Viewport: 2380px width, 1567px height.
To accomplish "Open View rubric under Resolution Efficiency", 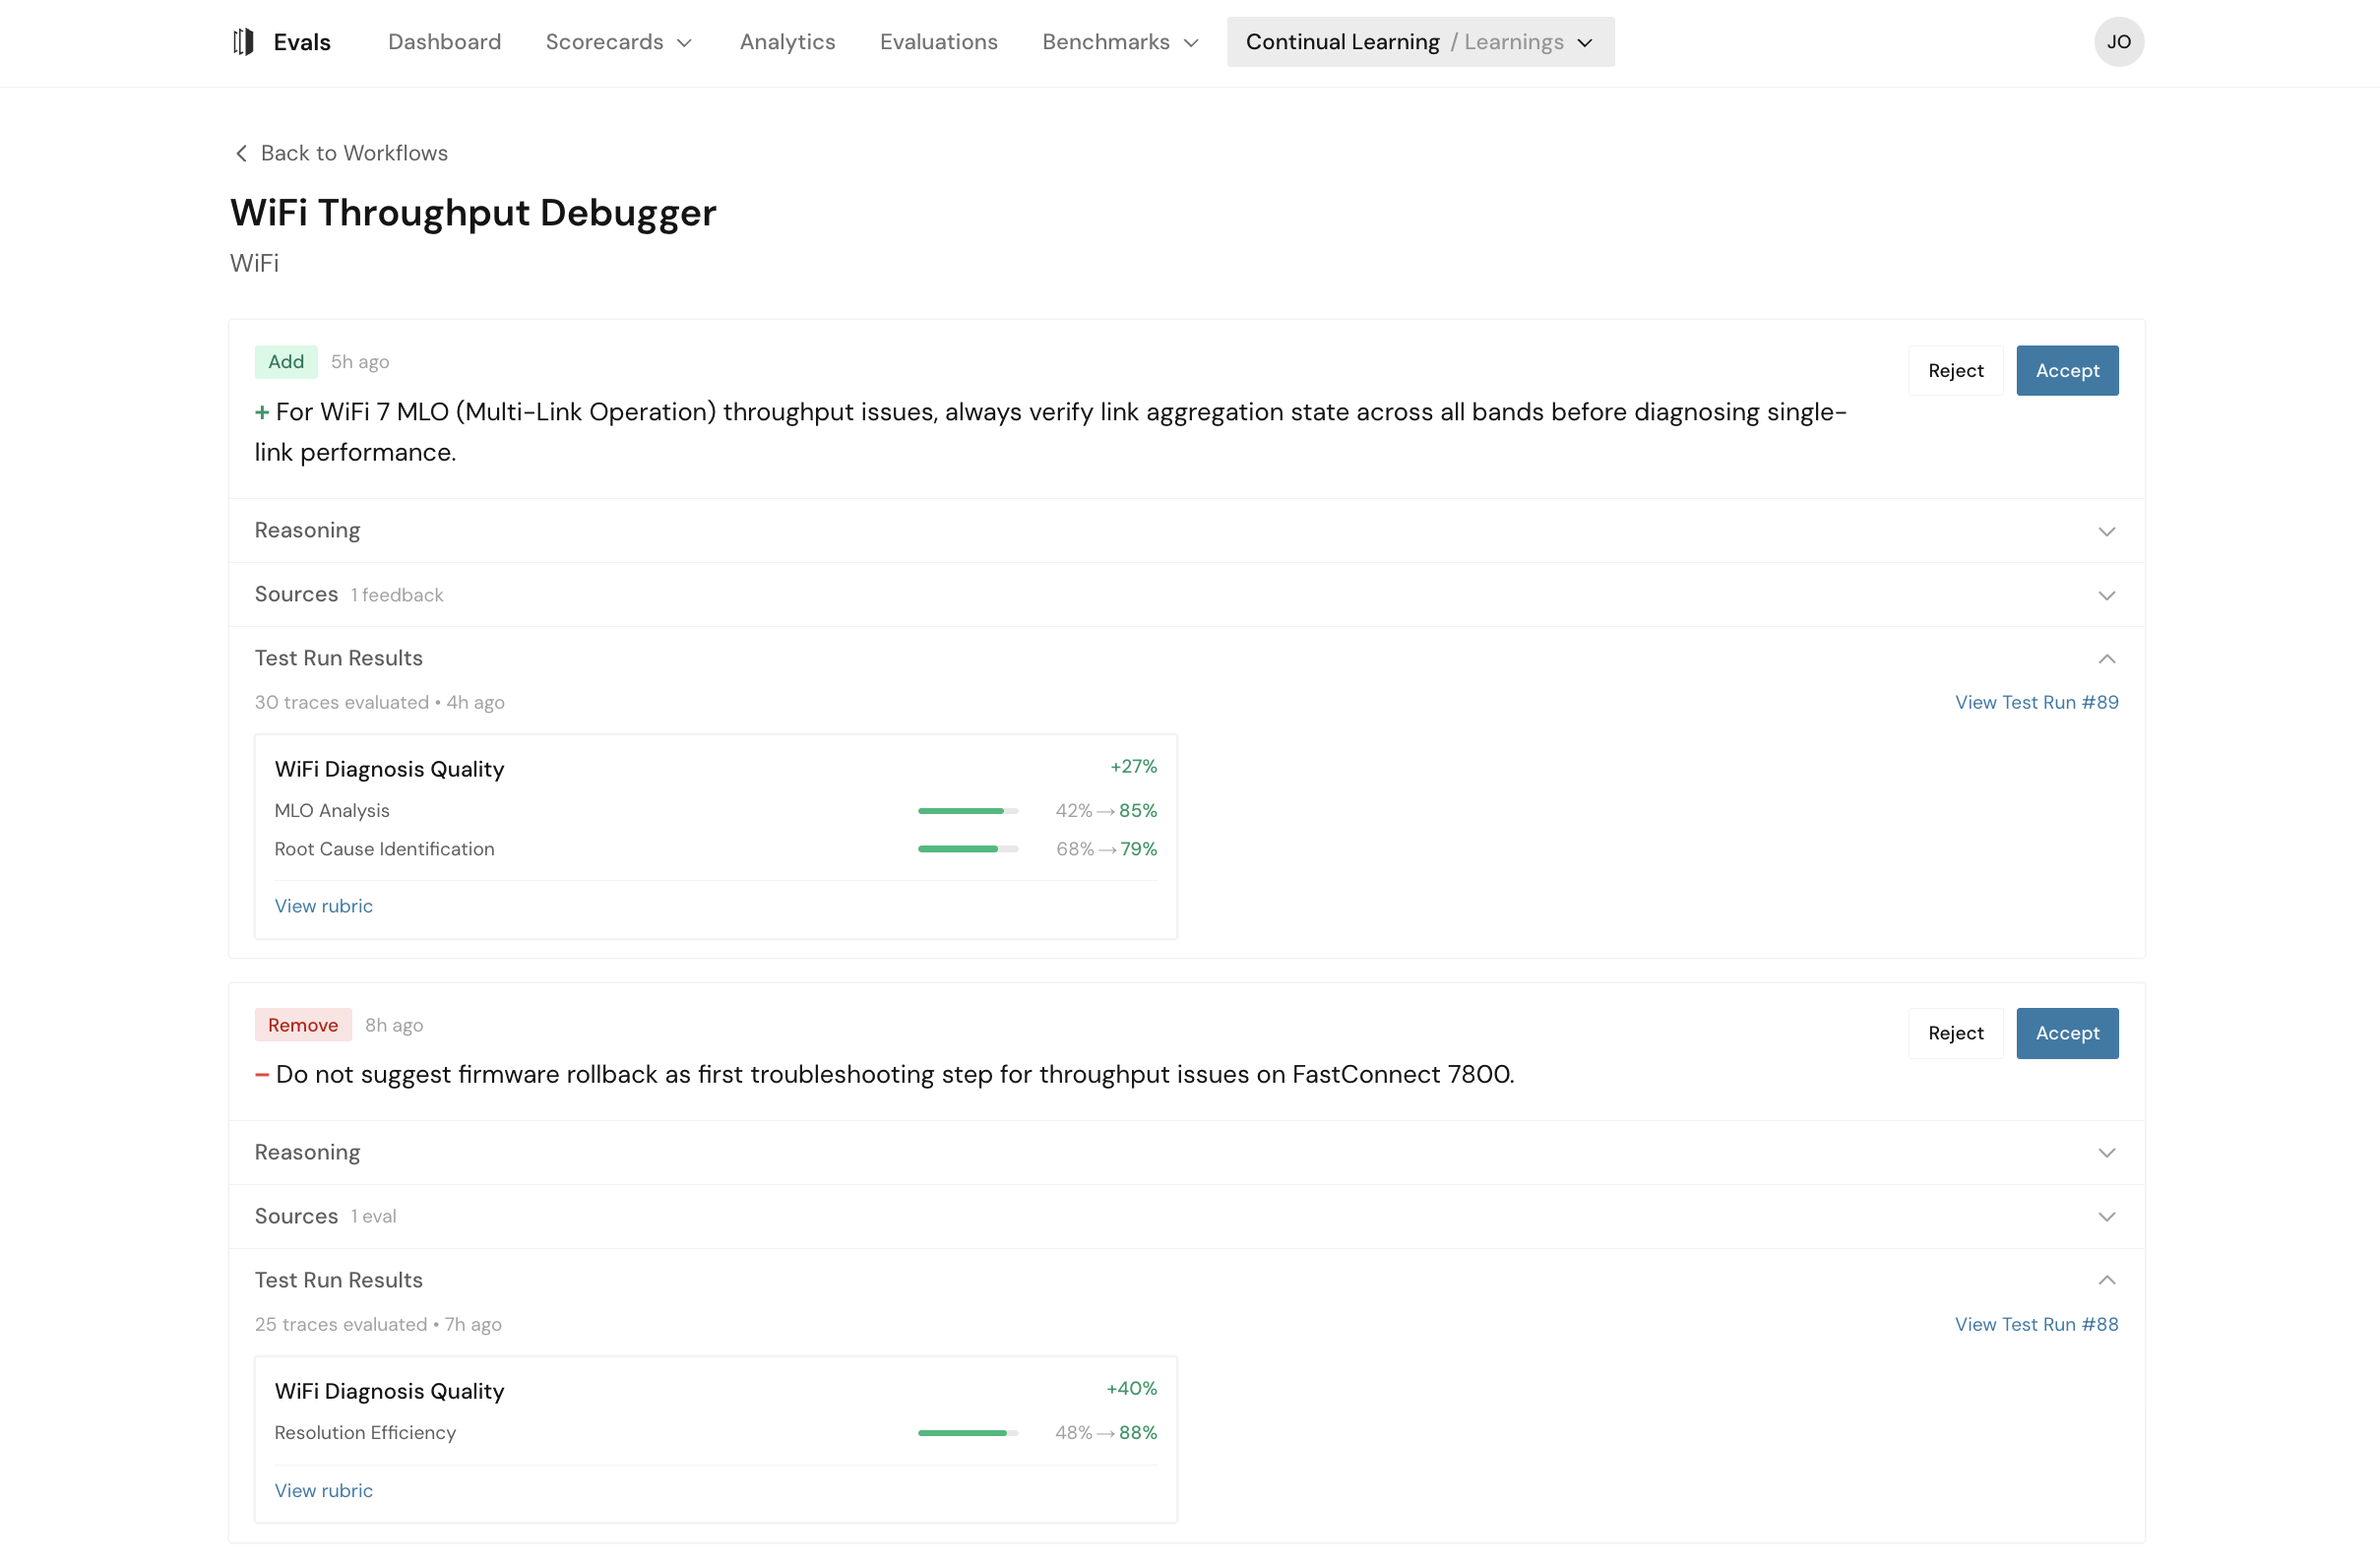I will [323, 1490].
